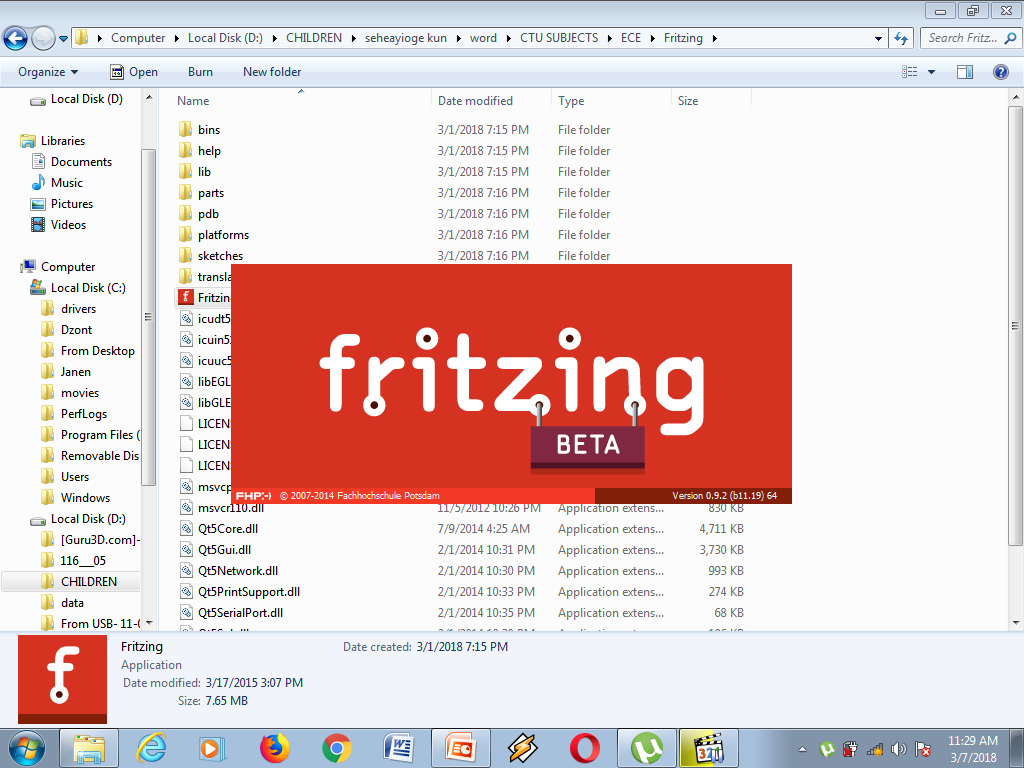Select the Qt5SerialPort.dll file
Screen dimensions: 1024x768
point(240,613)
